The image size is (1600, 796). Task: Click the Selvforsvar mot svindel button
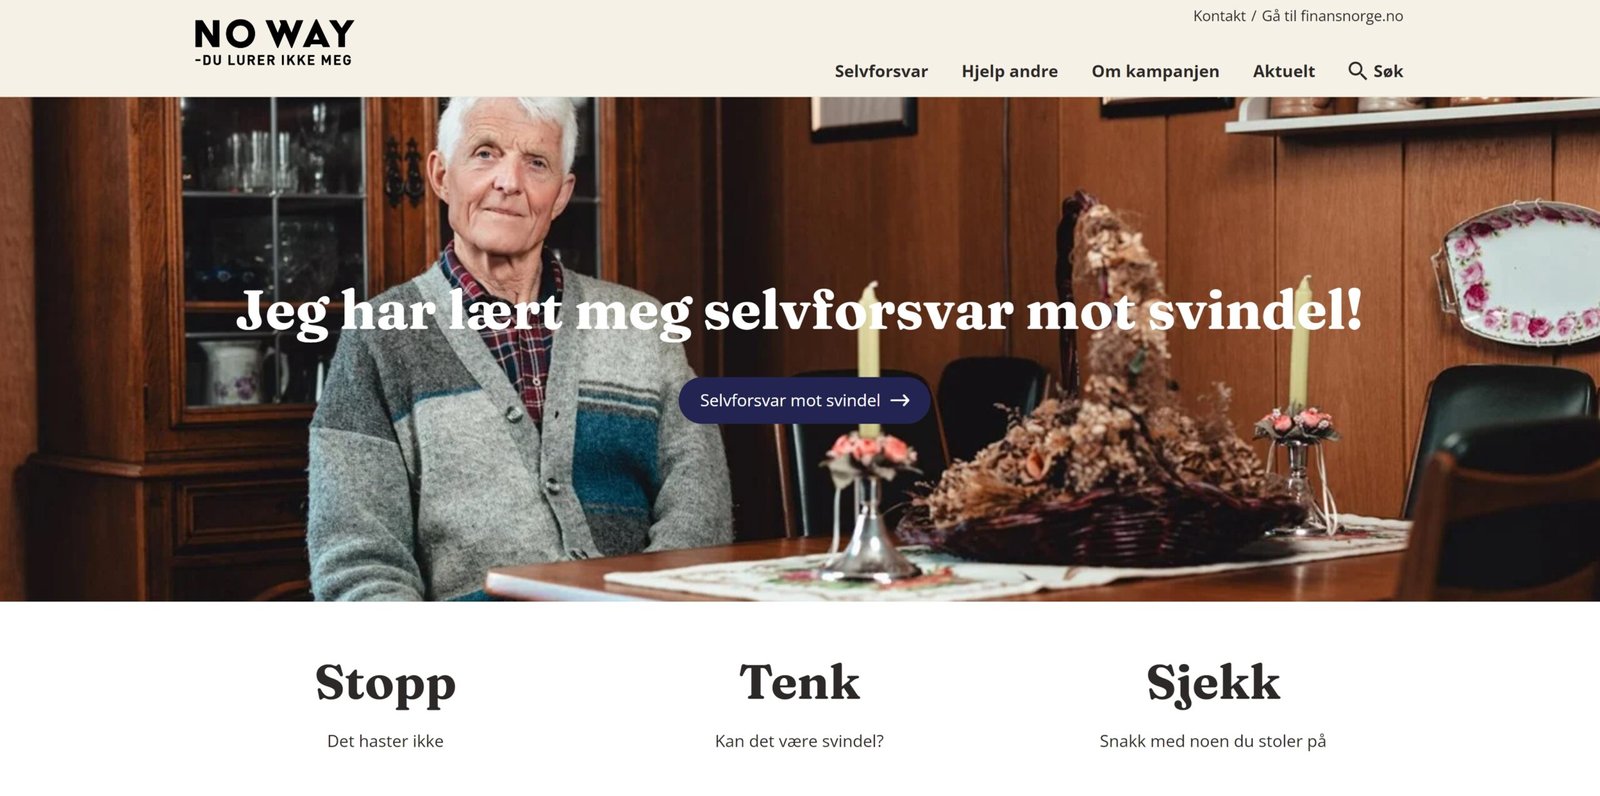pos(805,400)
